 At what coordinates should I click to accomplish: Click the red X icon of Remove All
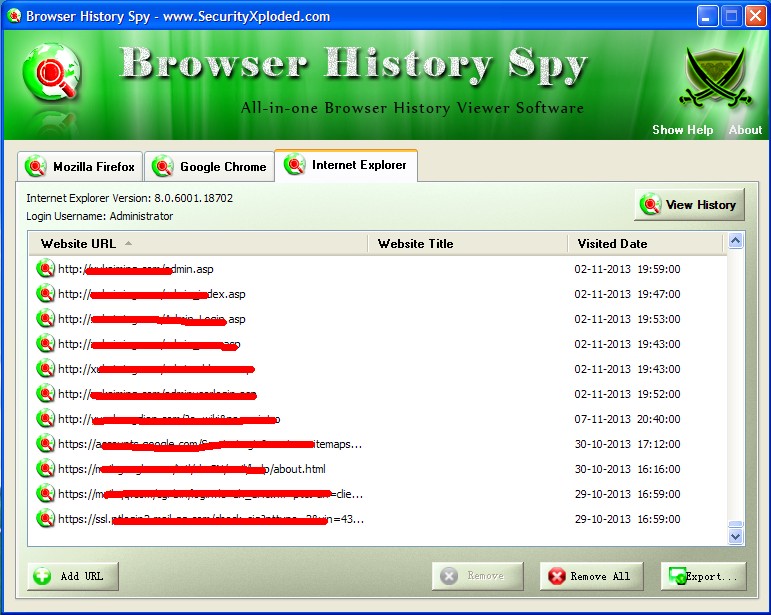[x=556, y=576]
